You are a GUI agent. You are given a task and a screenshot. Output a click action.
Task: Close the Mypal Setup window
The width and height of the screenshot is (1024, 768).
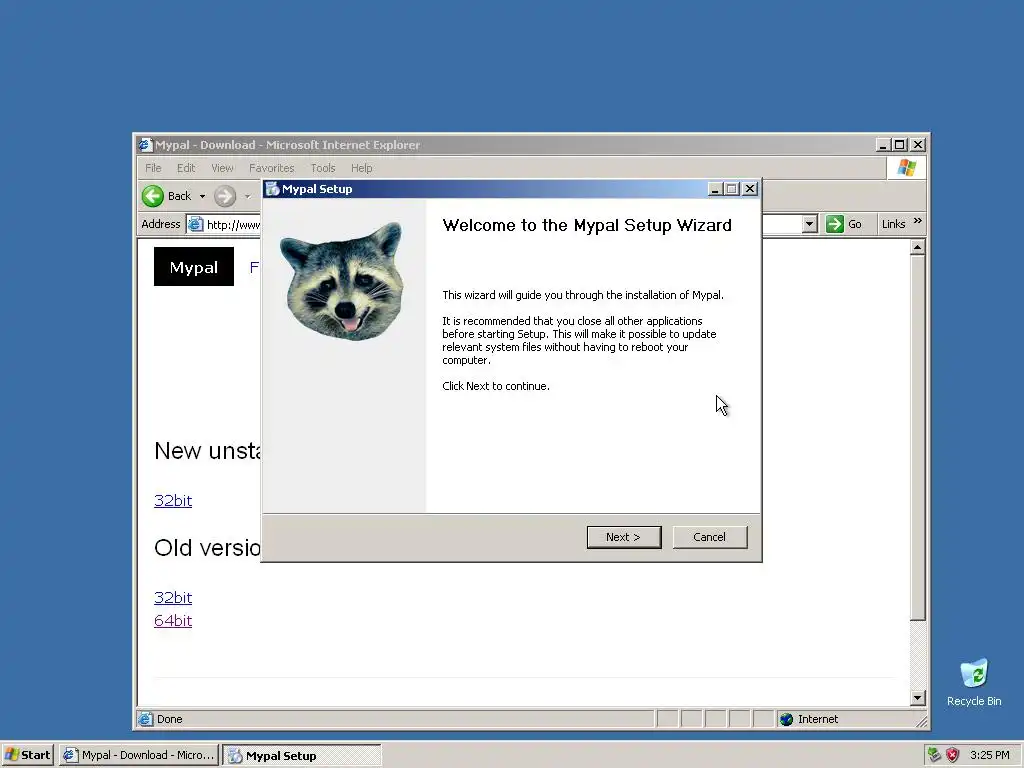click(x=750, y=189)
